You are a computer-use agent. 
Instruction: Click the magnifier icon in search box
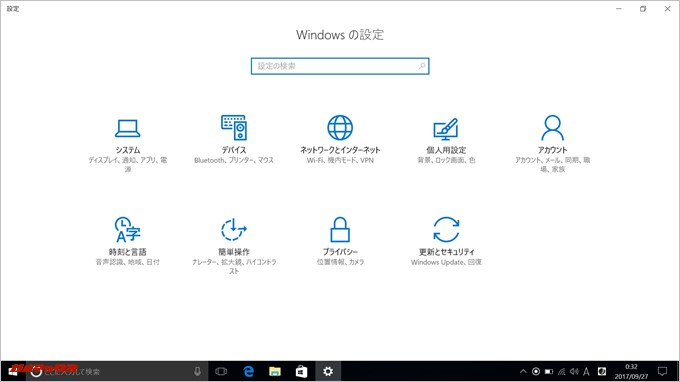tap(422, 66)
